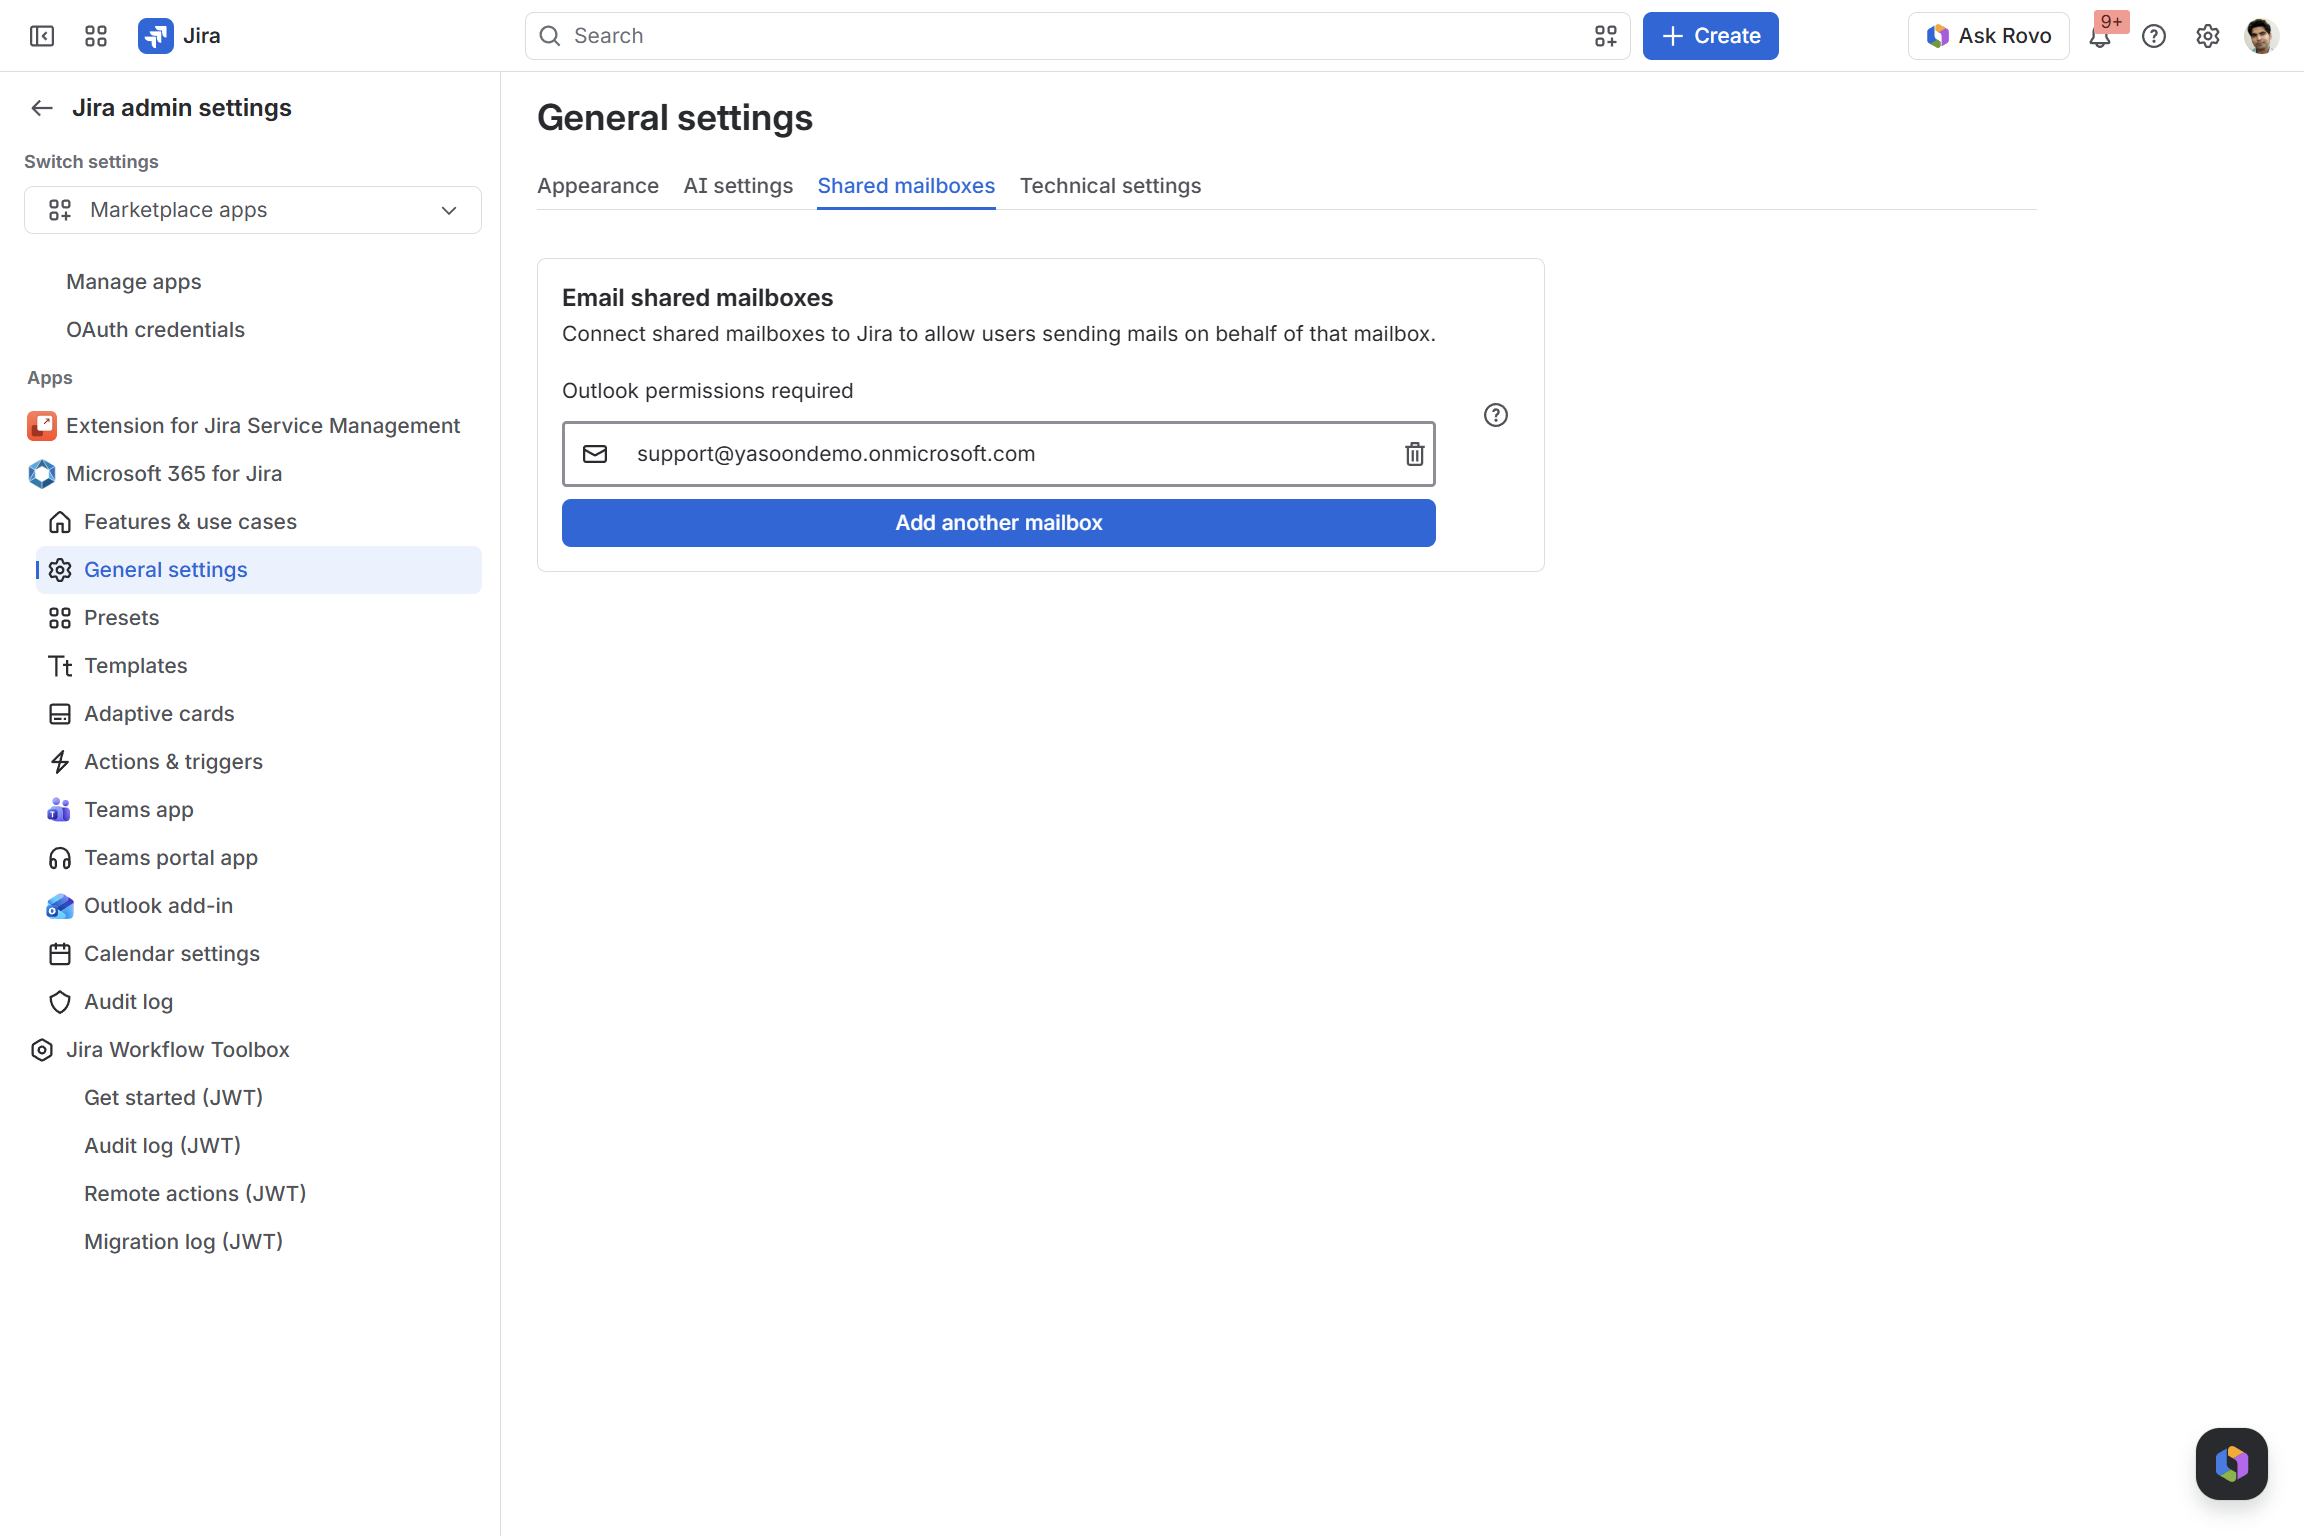Click the Extension for Jira Service Management icon

(x=42, y=426)
